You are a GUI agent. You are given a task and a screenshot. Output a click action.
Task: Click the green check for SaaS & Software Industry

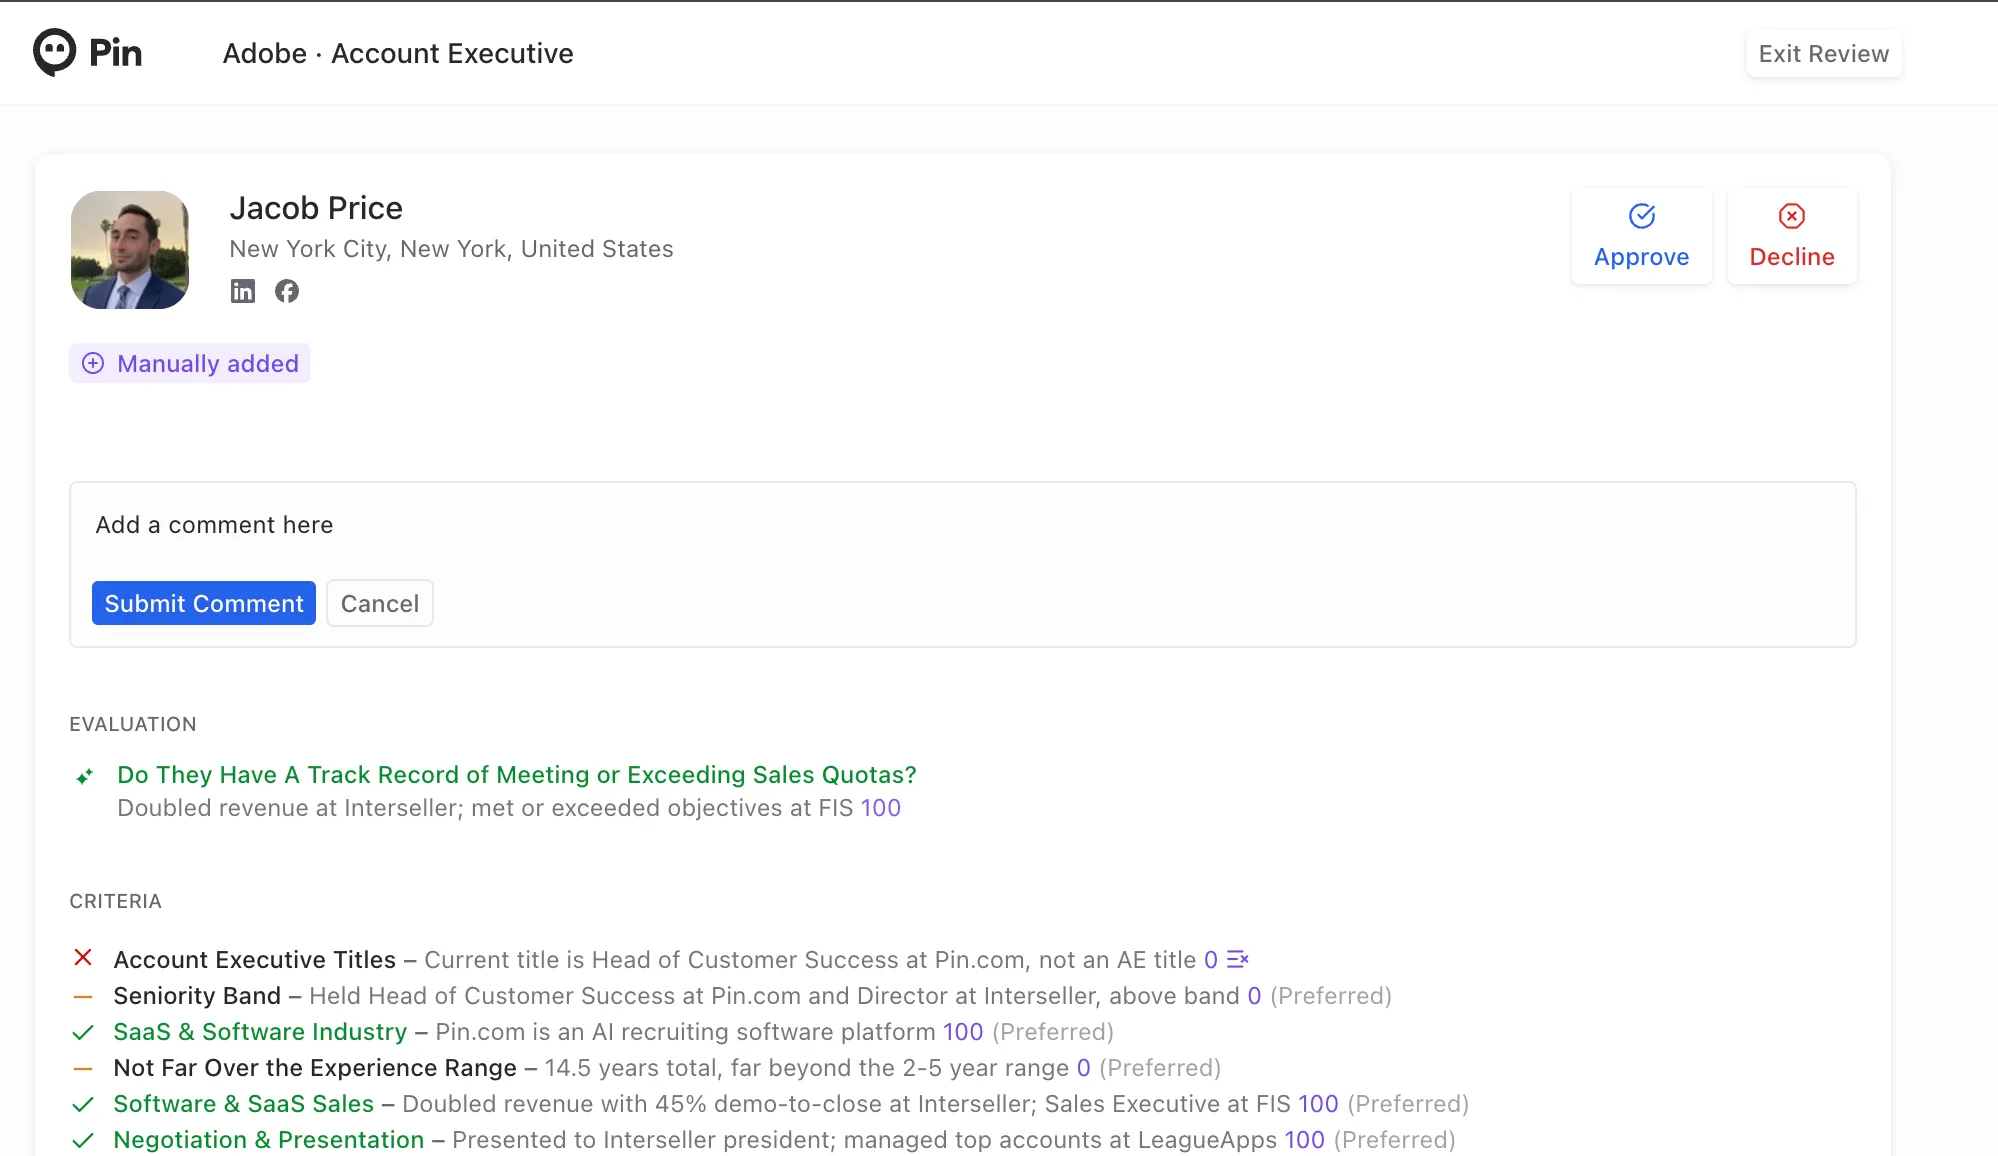(83, 1032)
